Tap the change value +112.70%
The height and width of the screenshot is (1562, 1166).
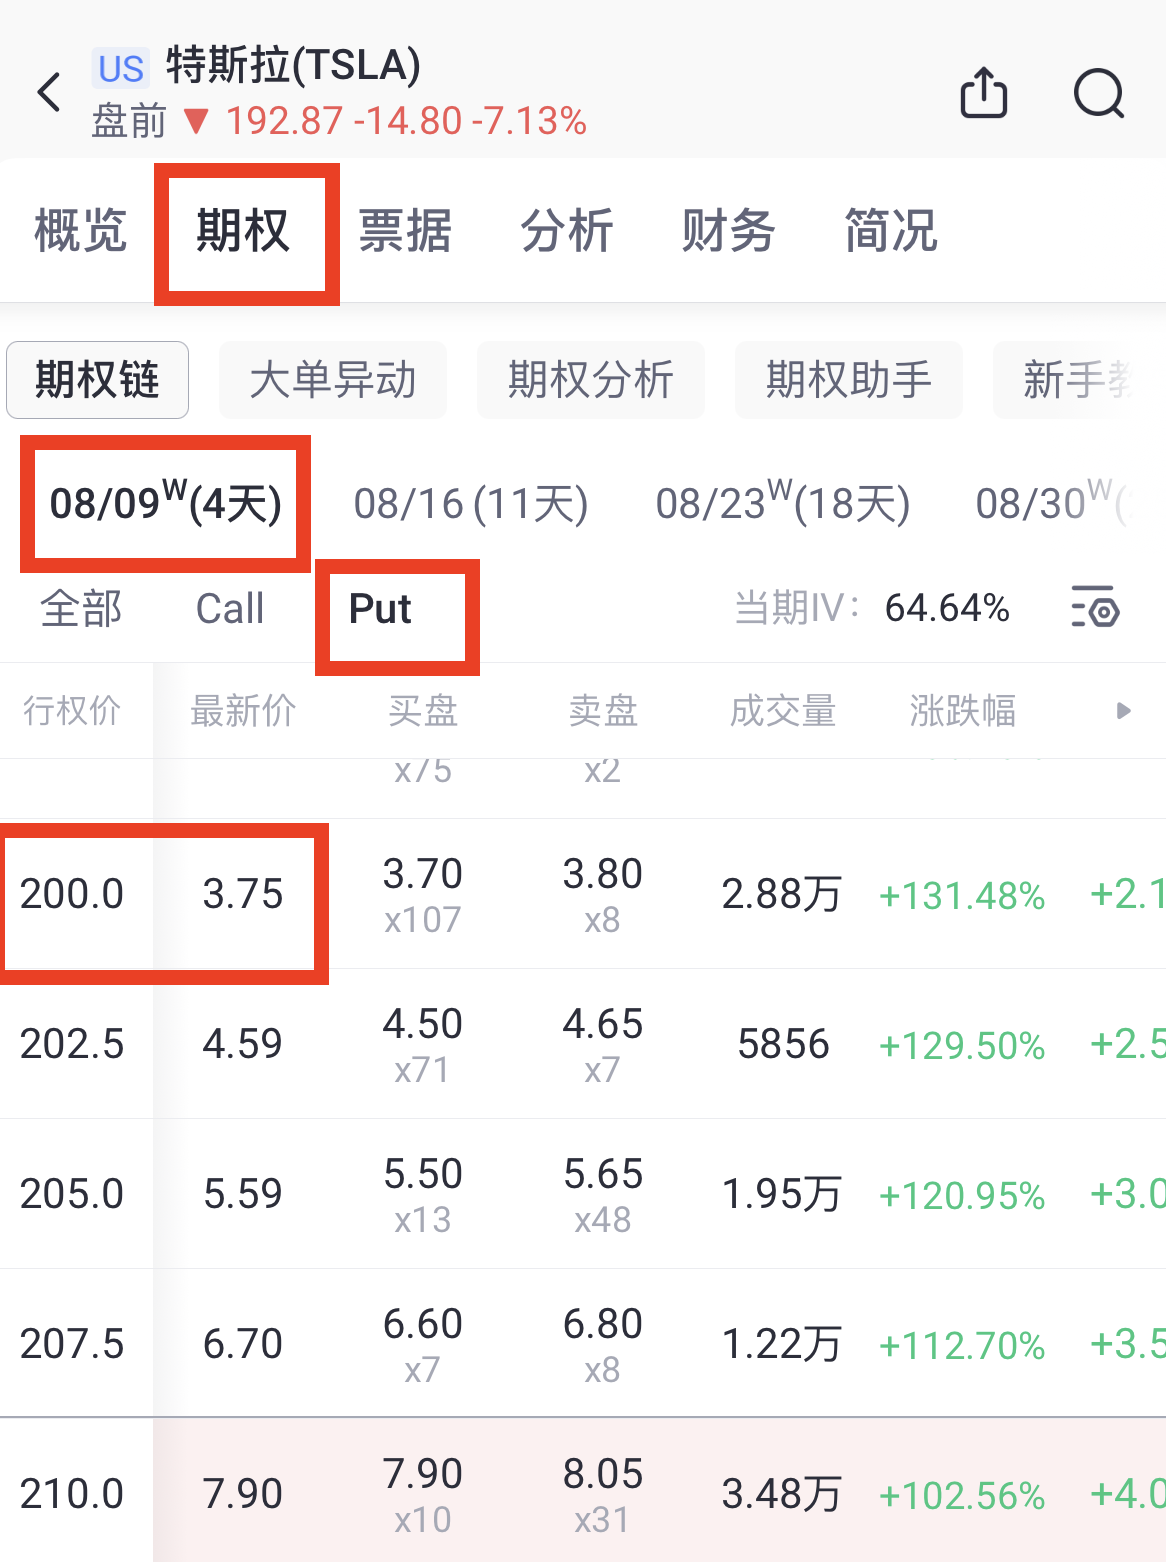pos(962,1346)
